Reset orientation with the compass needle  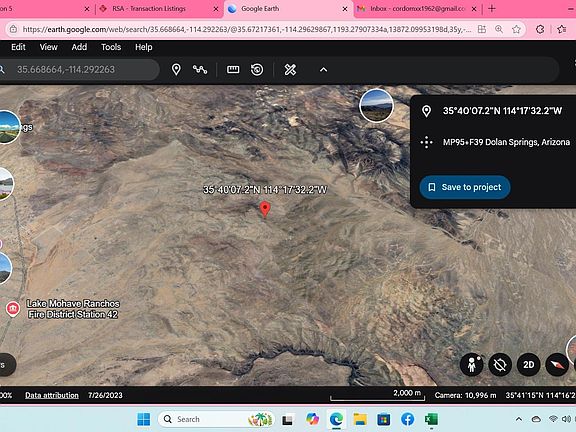(557, 364)
